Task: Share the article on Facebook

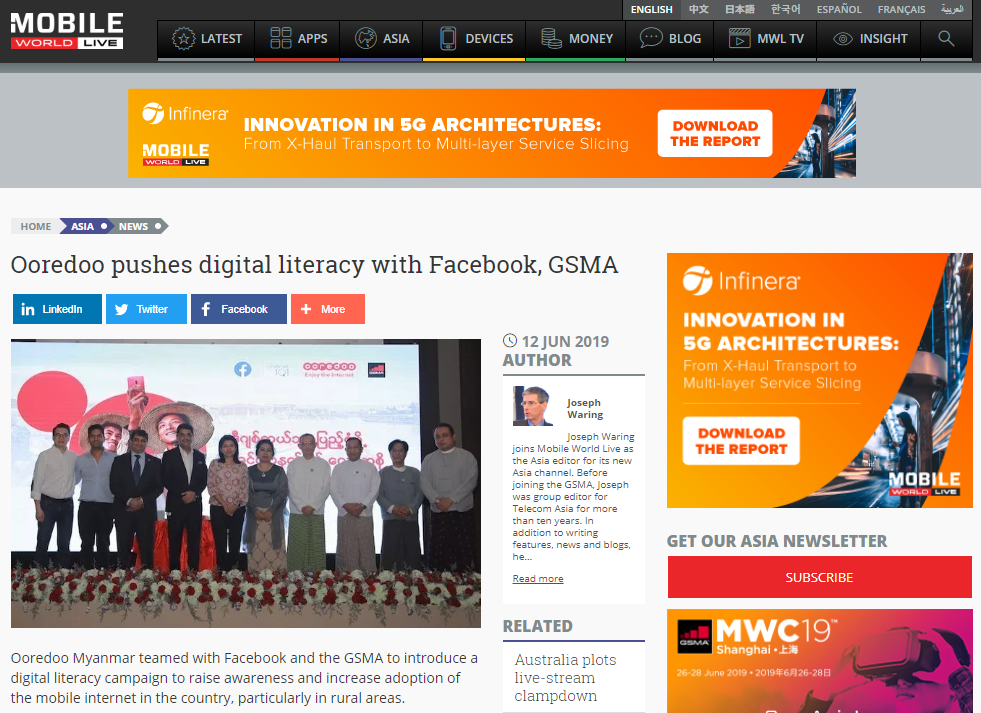Action: tap(238, 309)
